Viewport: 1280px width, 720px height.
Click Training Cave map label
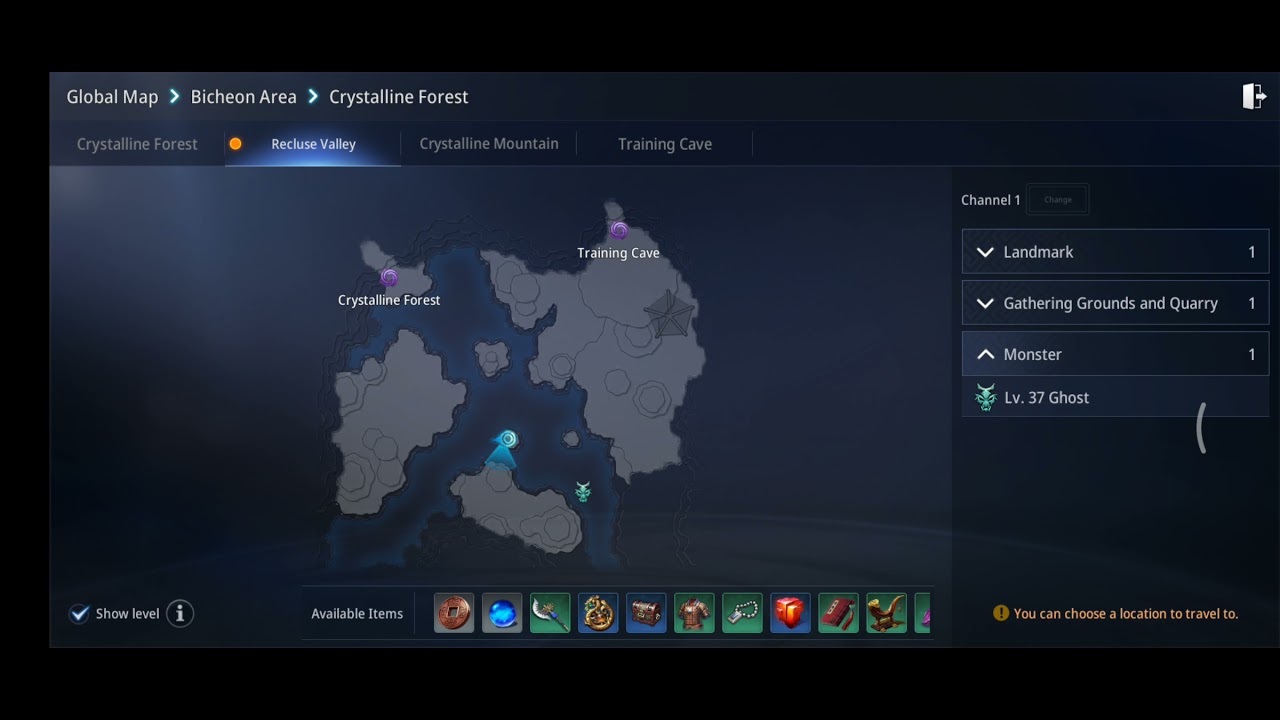pyautogui.click(x=618, y=253)
